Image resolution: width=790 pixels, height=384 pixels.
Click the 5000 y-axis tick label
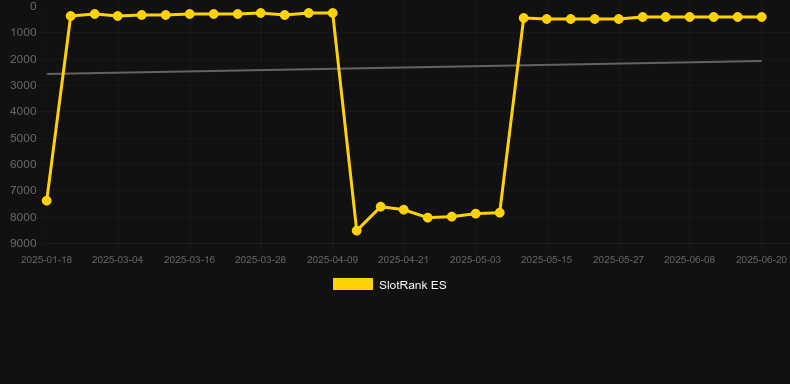pos(23,138)
